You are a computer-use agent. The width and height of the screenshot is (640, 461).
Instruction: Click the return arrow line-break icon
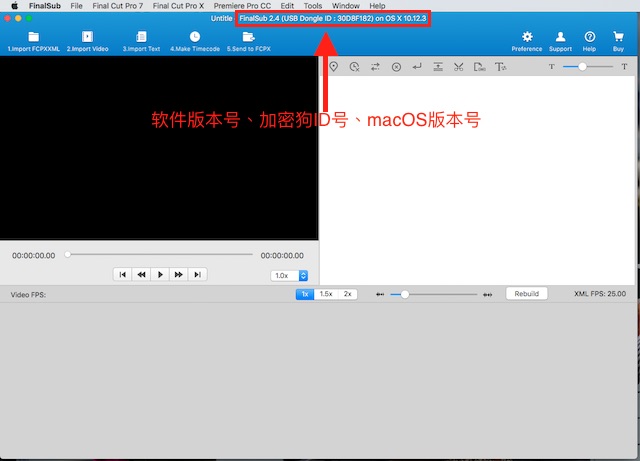pos(417,67)
